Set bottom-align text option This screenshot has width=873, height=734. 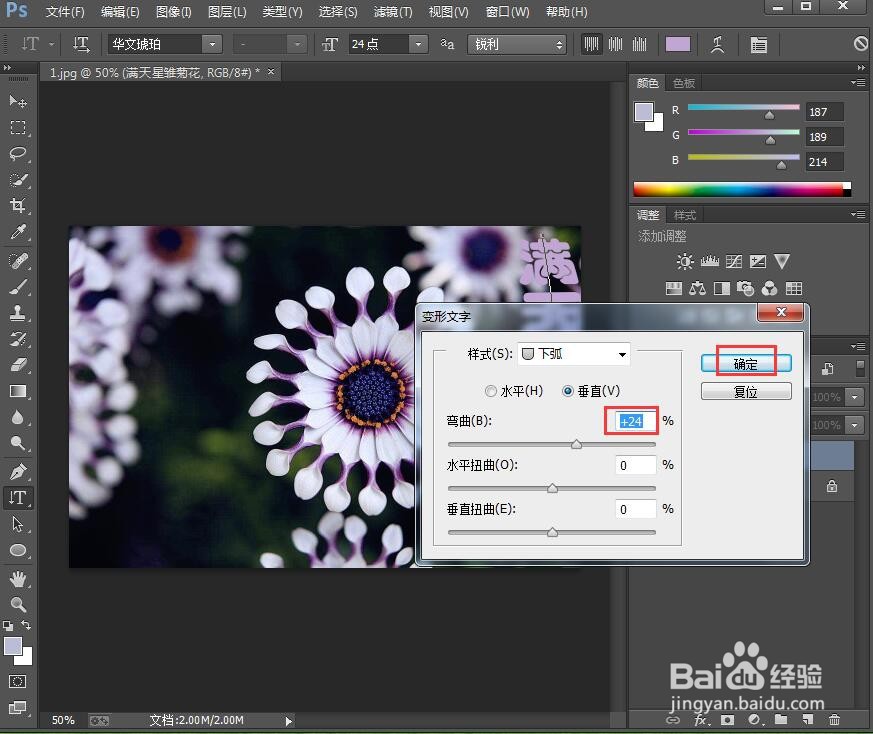pyautogui.click(x=640, y=44)
